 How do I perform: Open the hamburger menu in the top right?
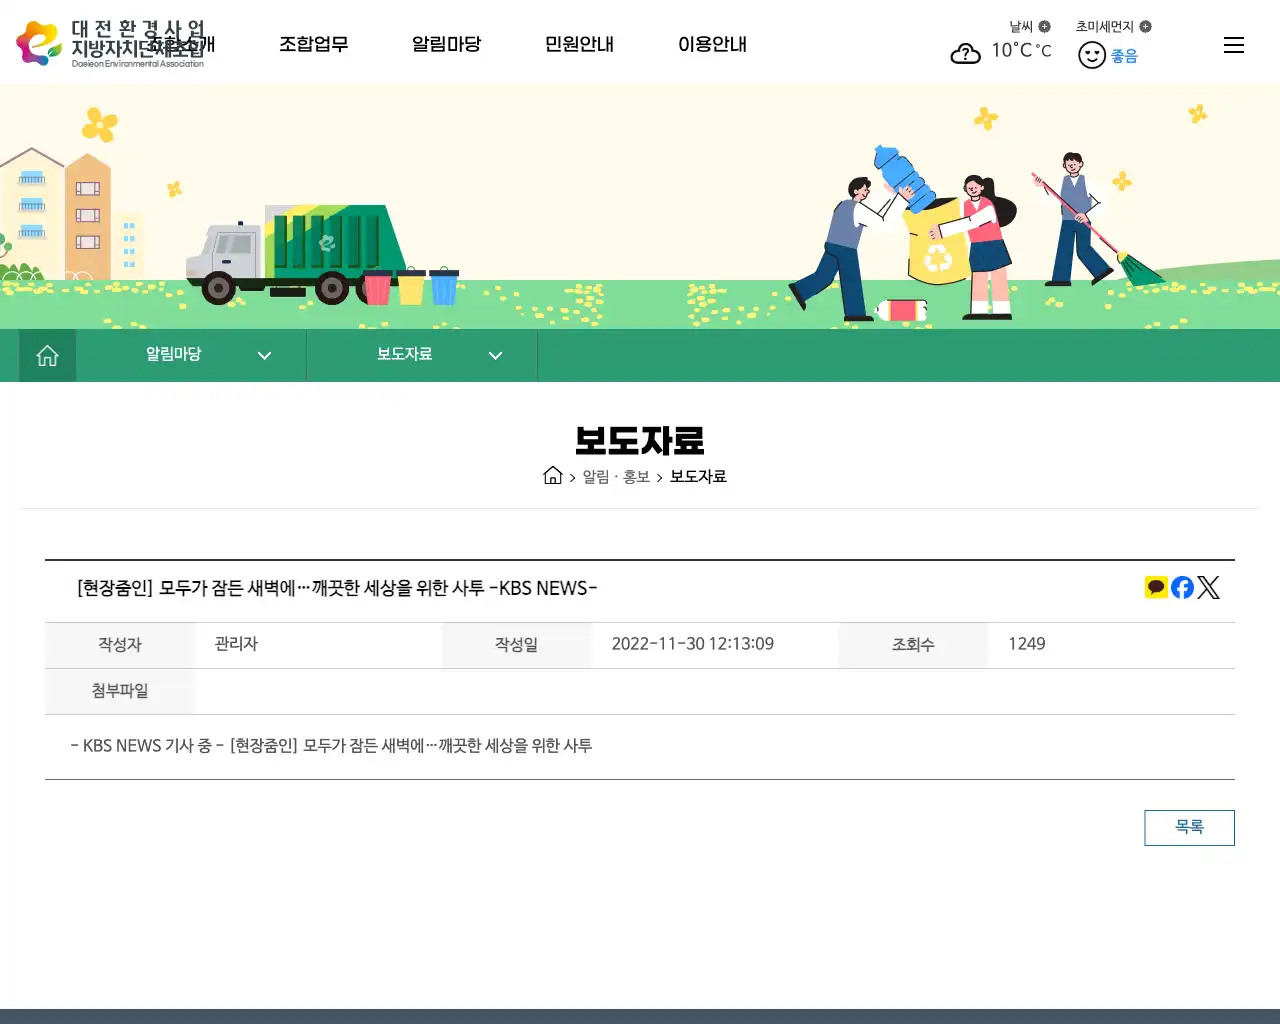[1234, 44]
